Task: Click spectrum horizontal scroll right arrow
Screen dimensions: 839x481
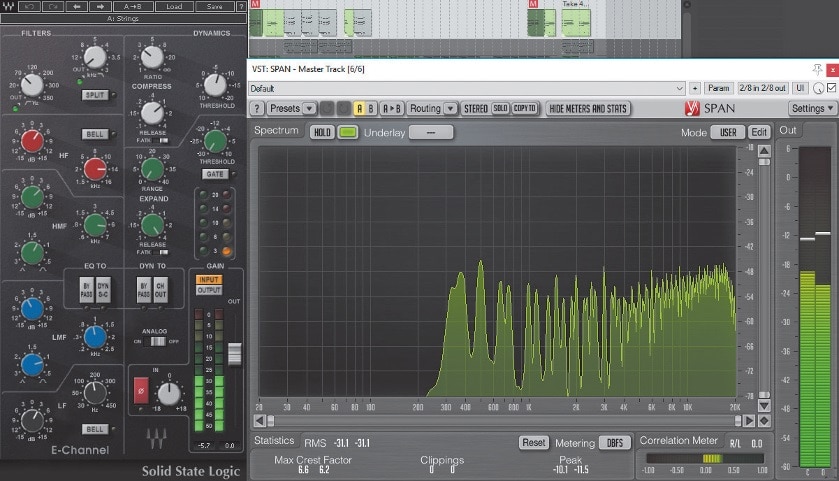Action: [749, 421]
